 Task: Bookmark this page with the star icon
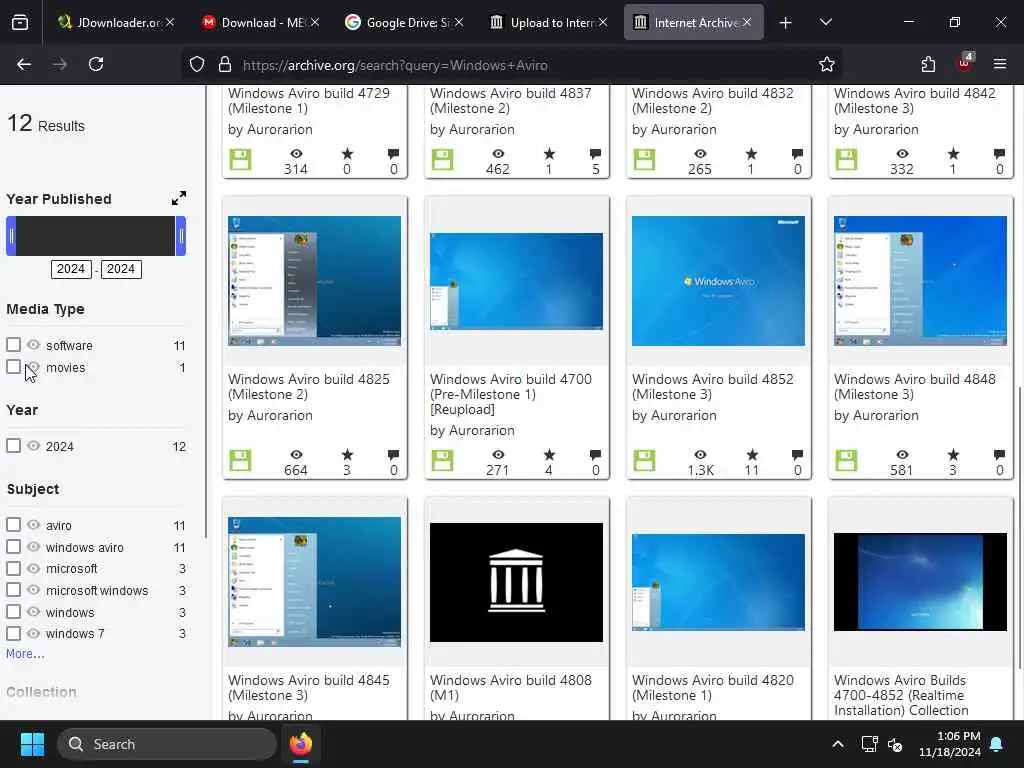(827, 64)
